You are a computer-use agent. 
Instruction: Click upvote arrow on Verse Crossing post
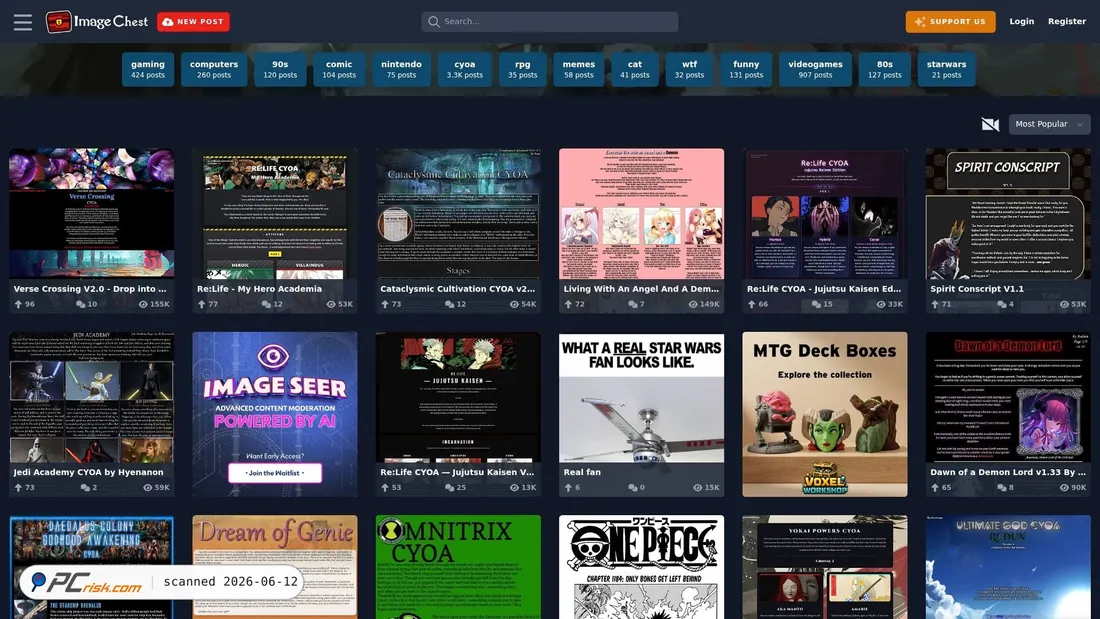coord(18,304)
